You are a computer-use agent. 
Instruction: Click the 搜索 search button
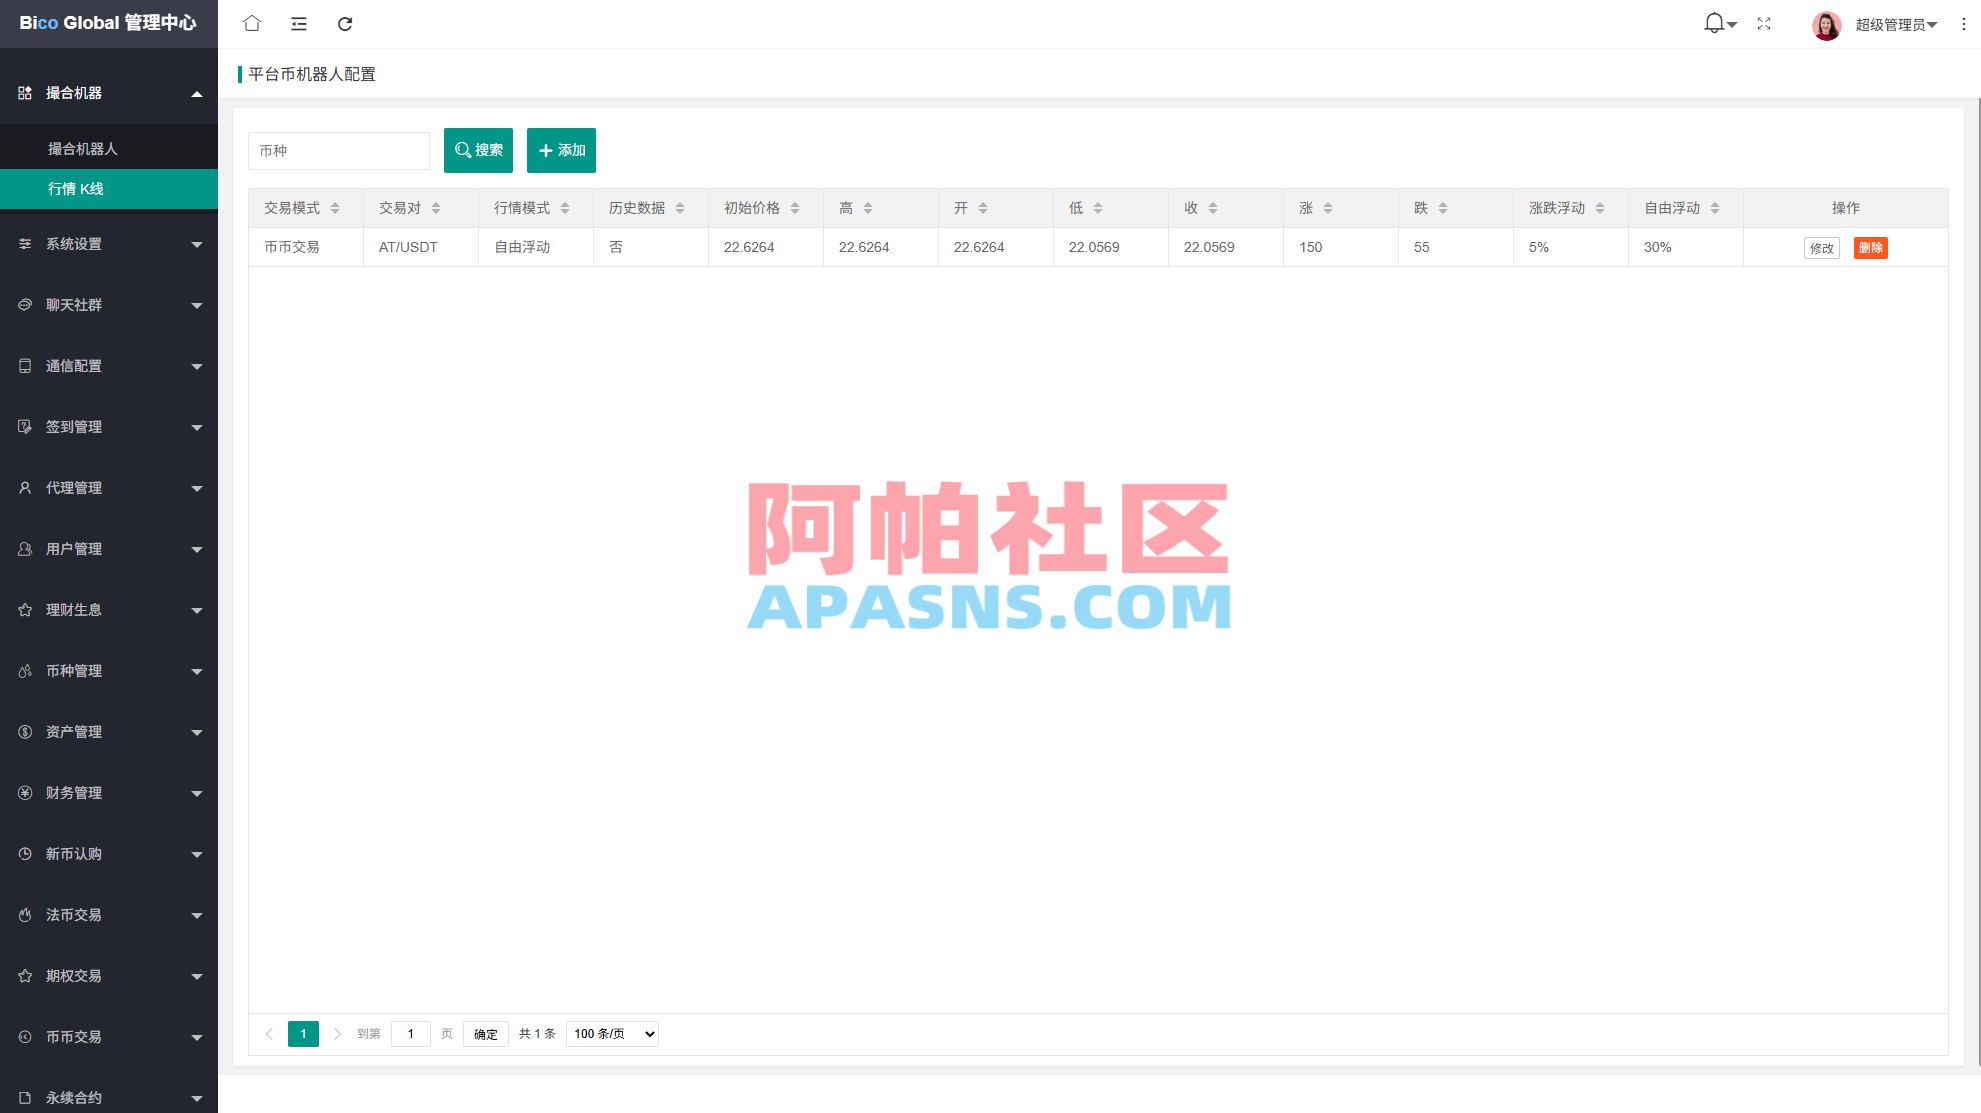(478, 150)
